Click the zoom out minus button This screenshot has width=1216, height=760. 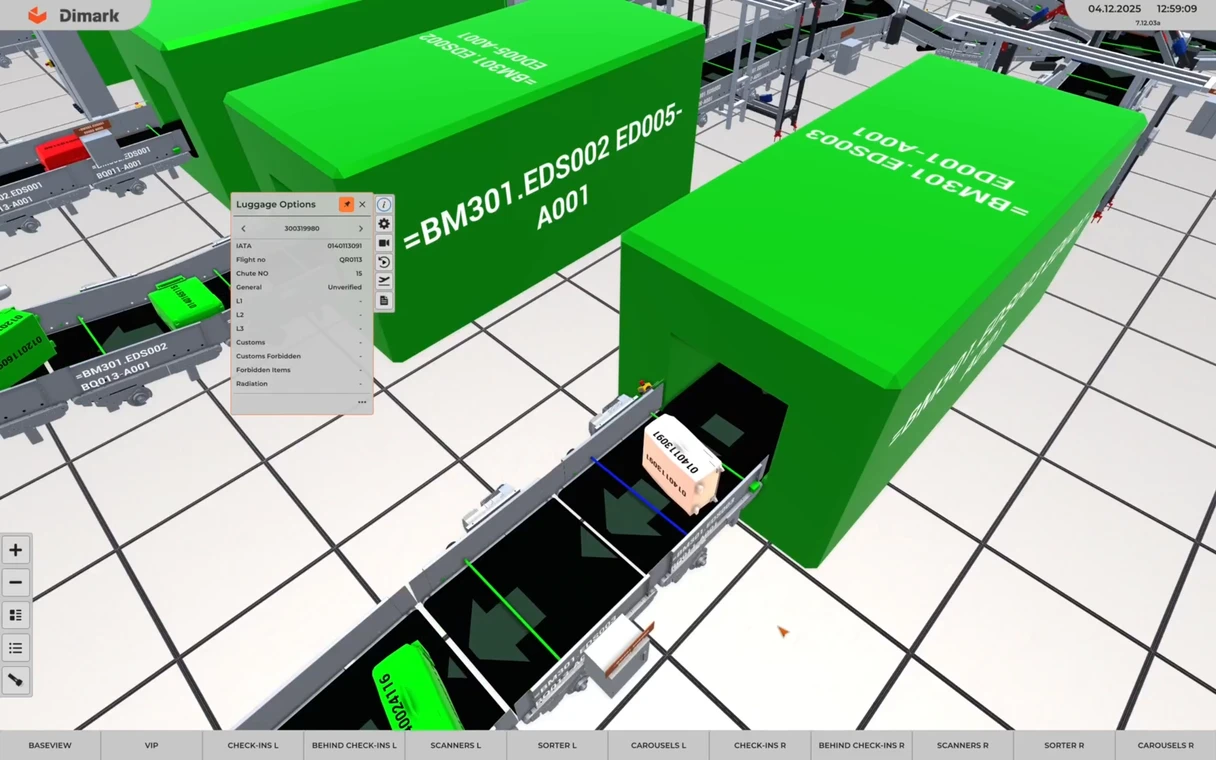tap(16, 583)
